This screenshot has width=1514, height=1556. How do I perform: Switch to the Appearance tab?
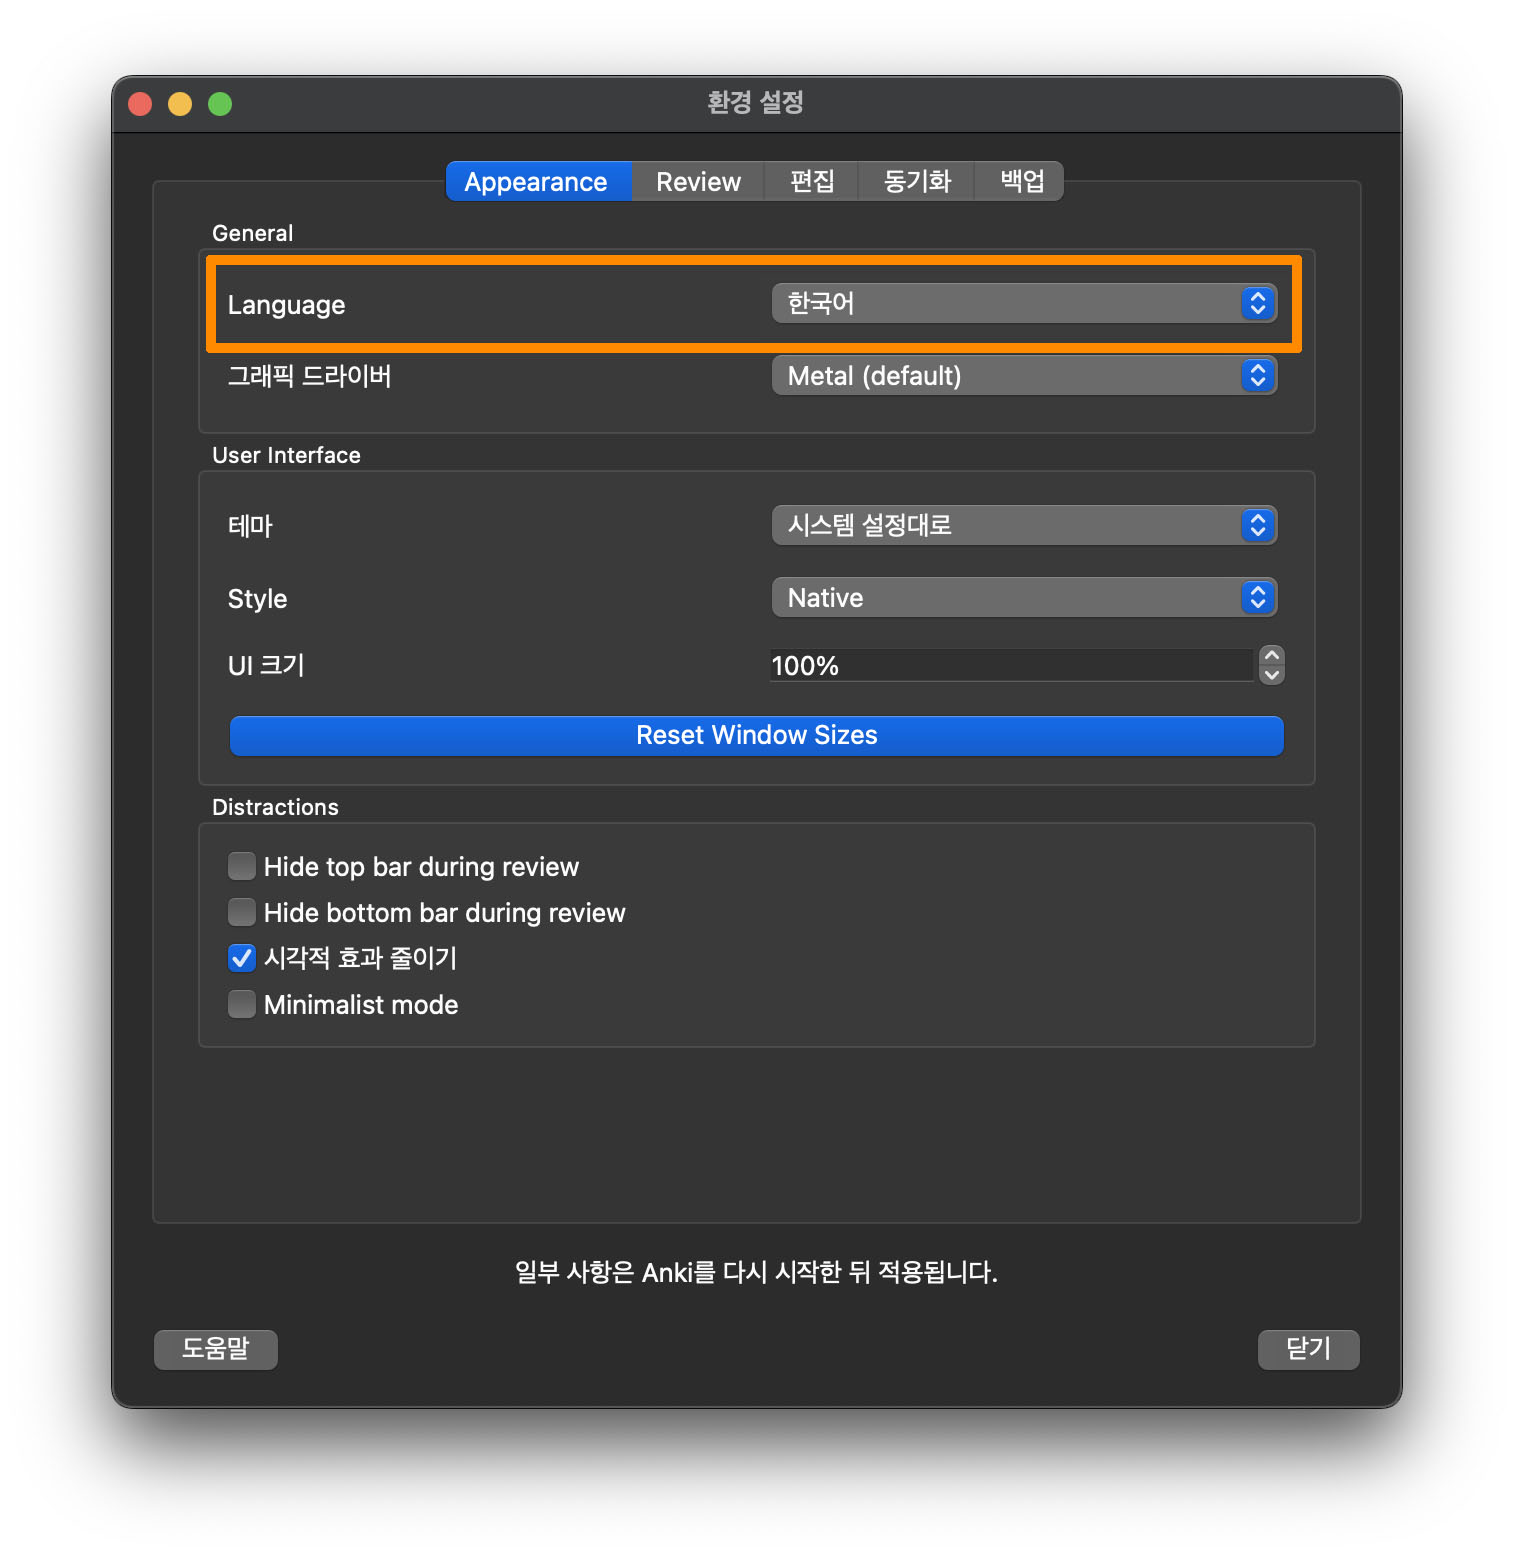coord(538,182)
